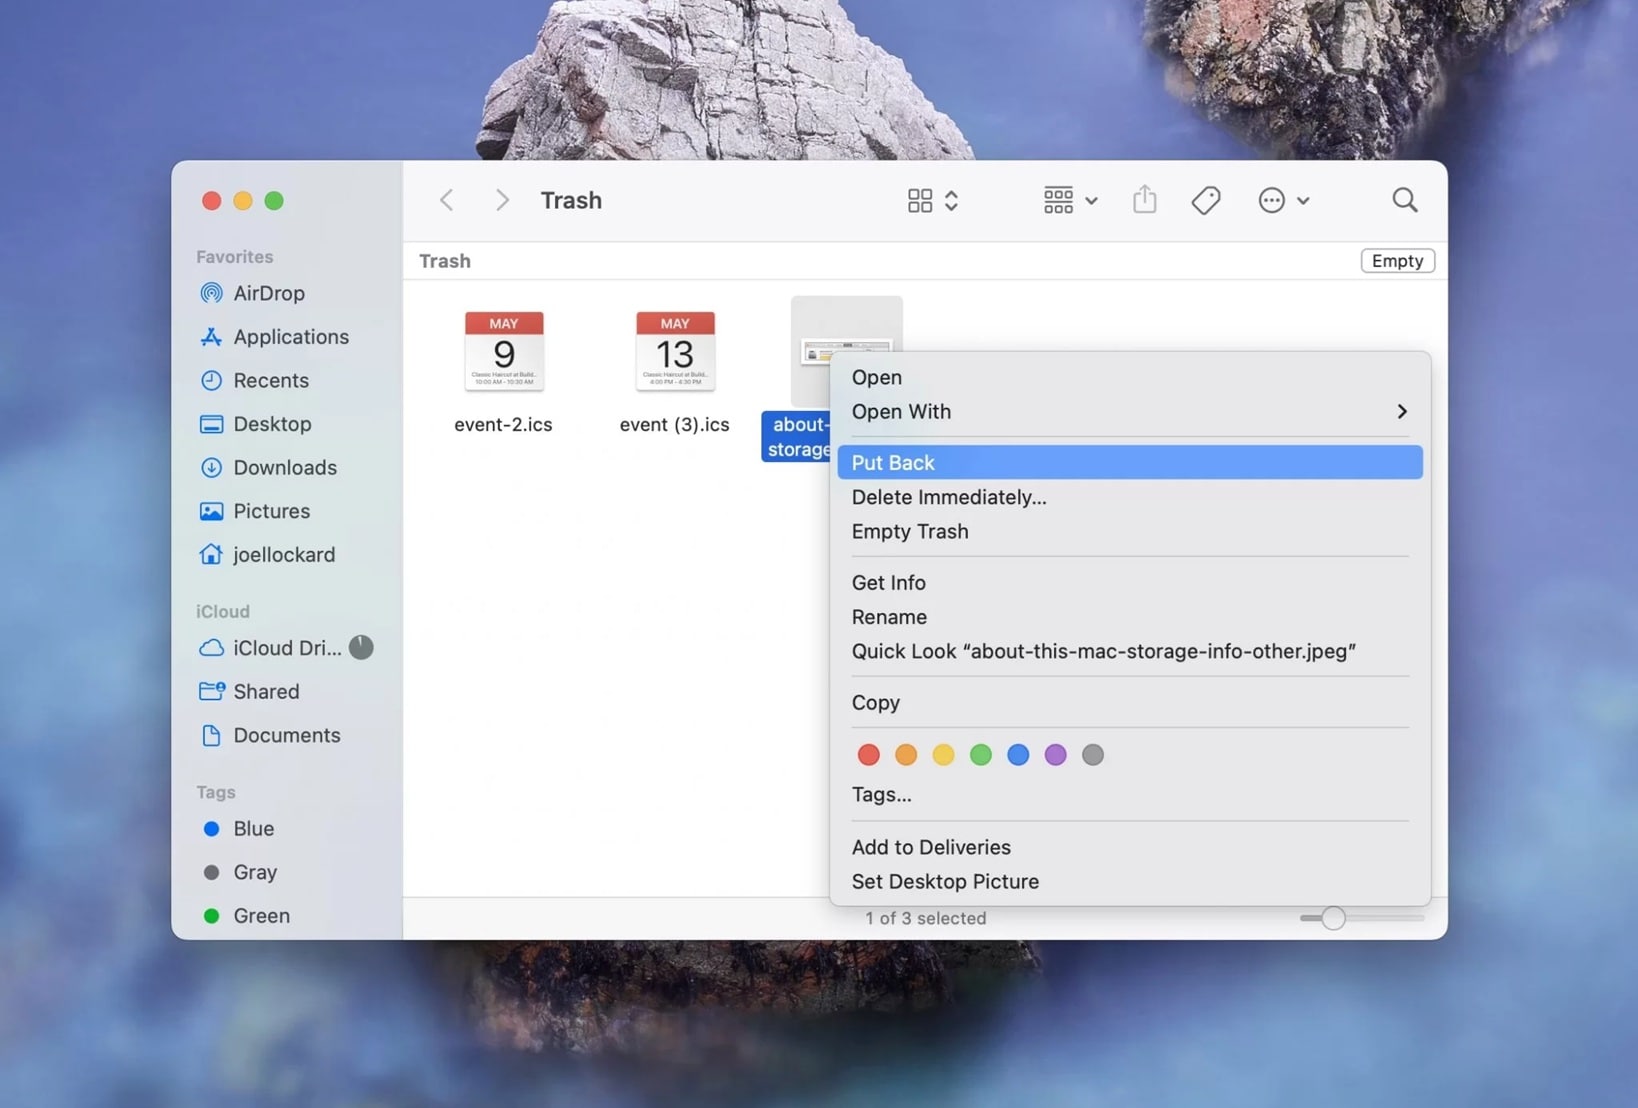
Task: Choose Copy from context menu
Action: tap(1129, 702)
